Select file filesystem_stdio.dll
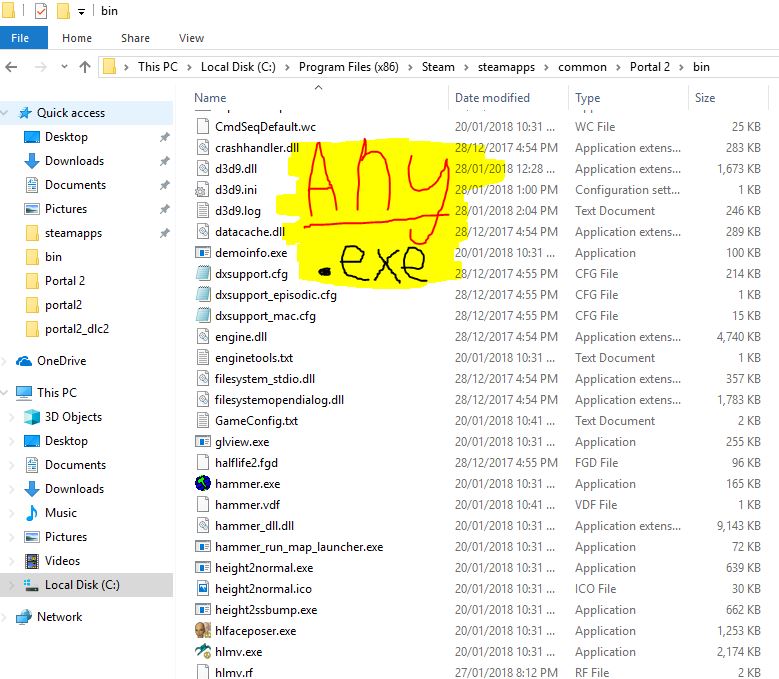 [265, 379]
